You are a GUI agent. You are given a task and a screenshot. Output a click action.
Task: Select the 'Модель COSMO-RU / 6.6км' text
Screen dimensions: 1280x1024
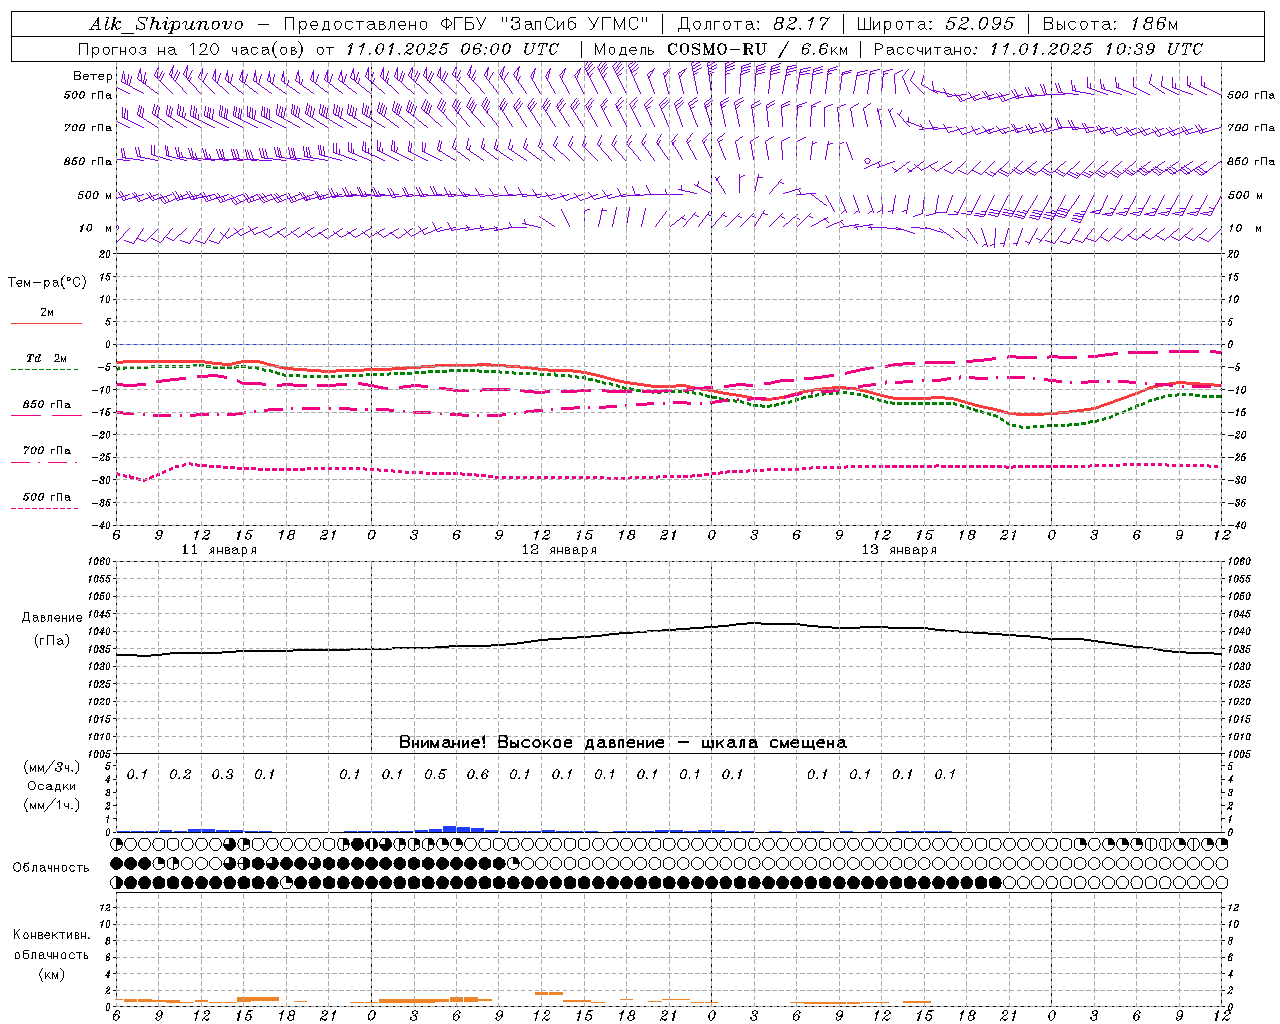click(x=721, y=49)
